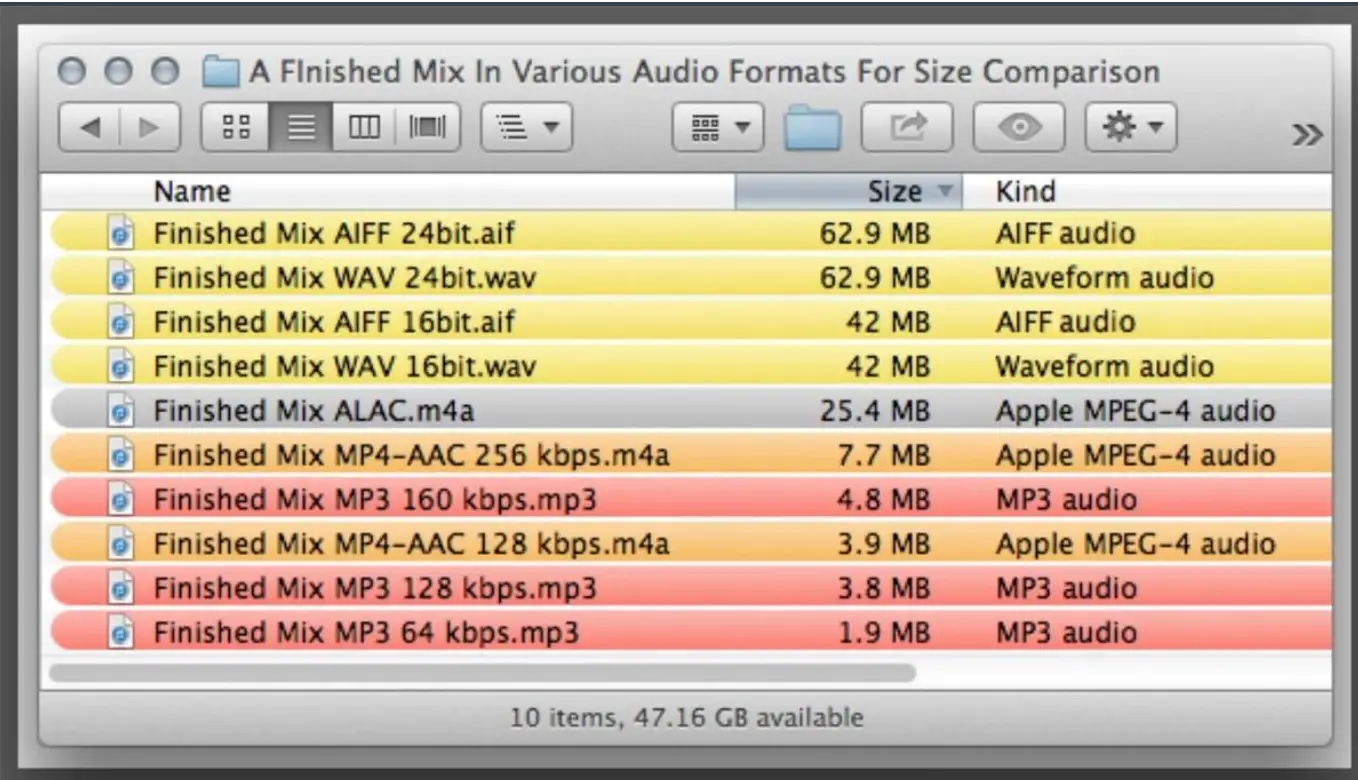Image resolution: width=1358 pixels, height=780 pixels.
Task: Create a new folder
Action: click(x=812, y=127)
